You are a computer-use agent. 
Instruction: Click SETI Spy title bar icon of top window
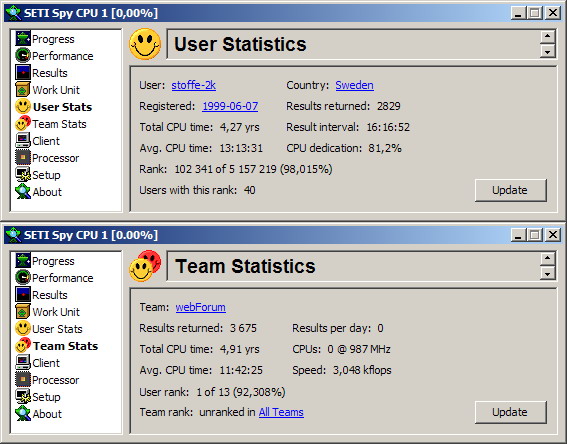[x=14, y=13]
